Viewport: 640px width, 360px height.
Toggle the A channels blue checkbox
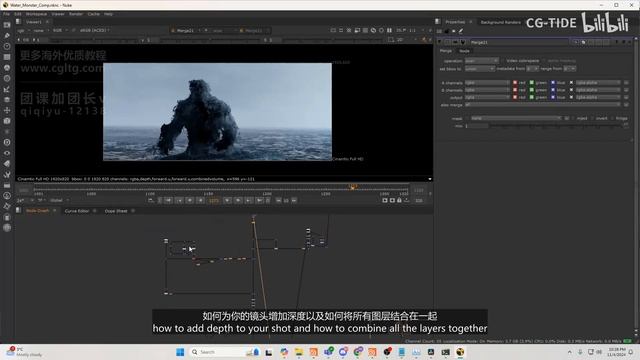click(x=553, y=82)
